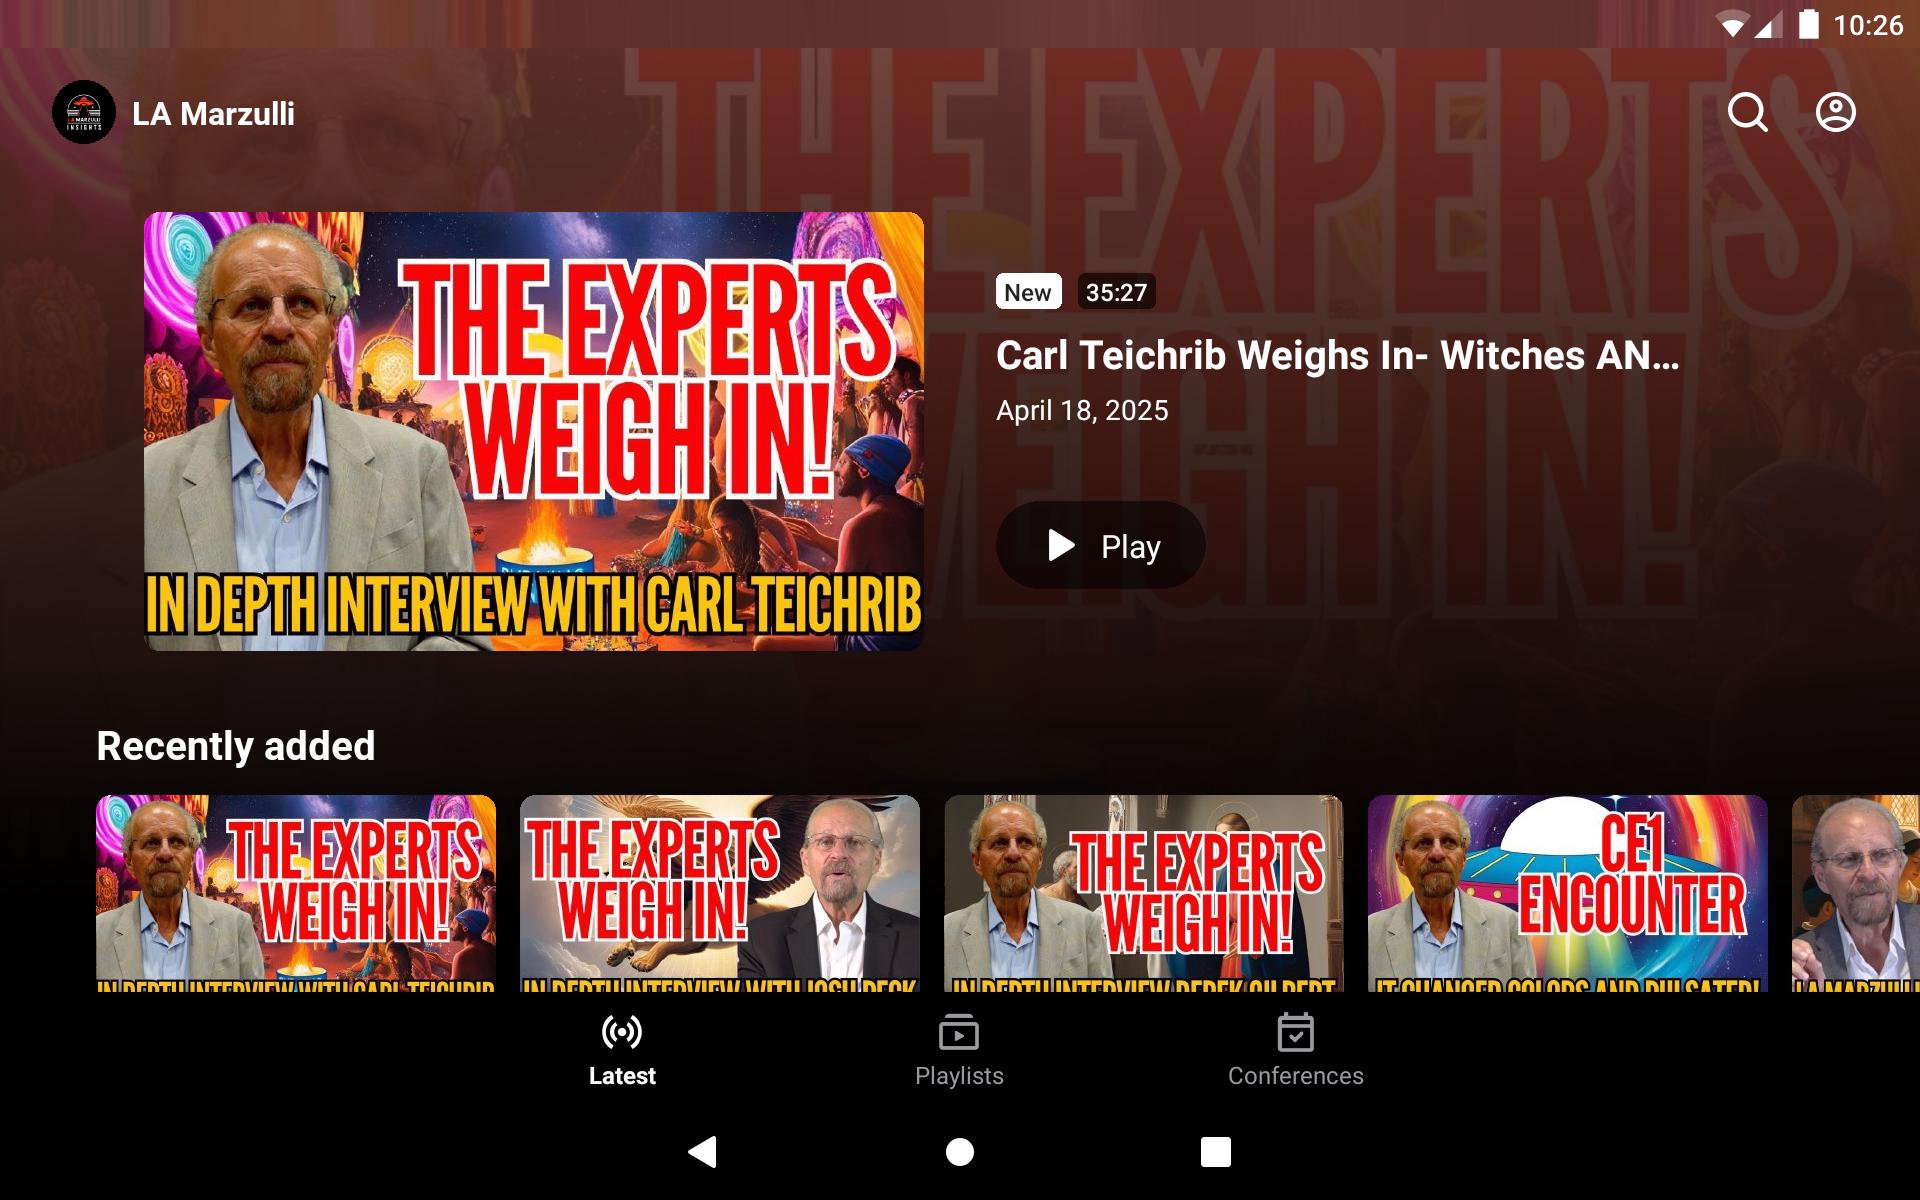The width and height of the screenshot is (1920, 1200).
Task: Tap the New badge
Action: click(1028, 292)
